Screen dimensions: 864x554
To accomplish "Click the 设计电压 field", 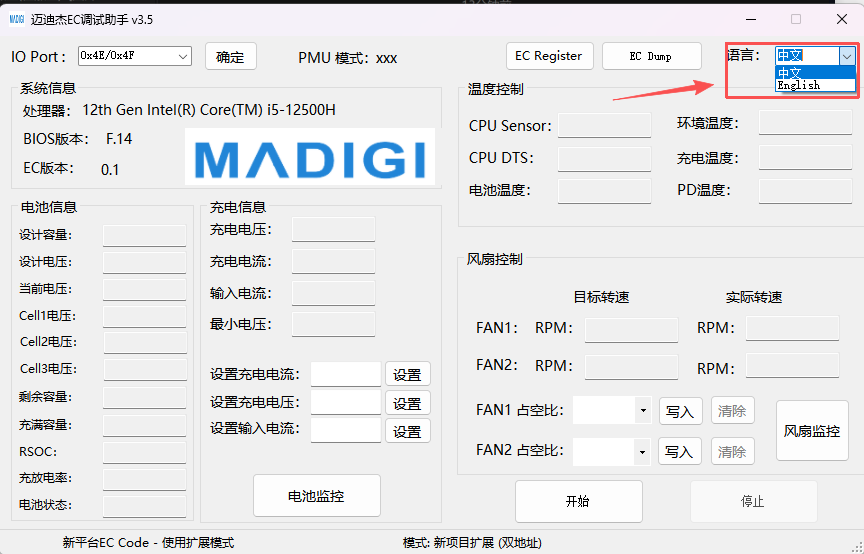I will [144, 262].
